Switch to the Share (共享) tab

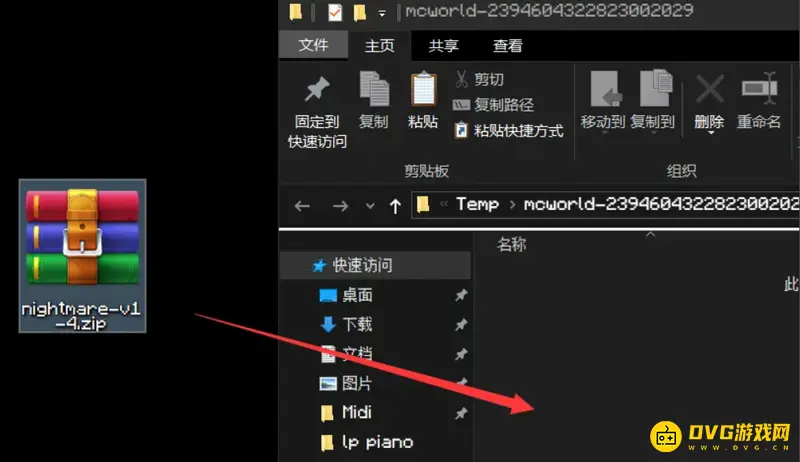[443, 46]
